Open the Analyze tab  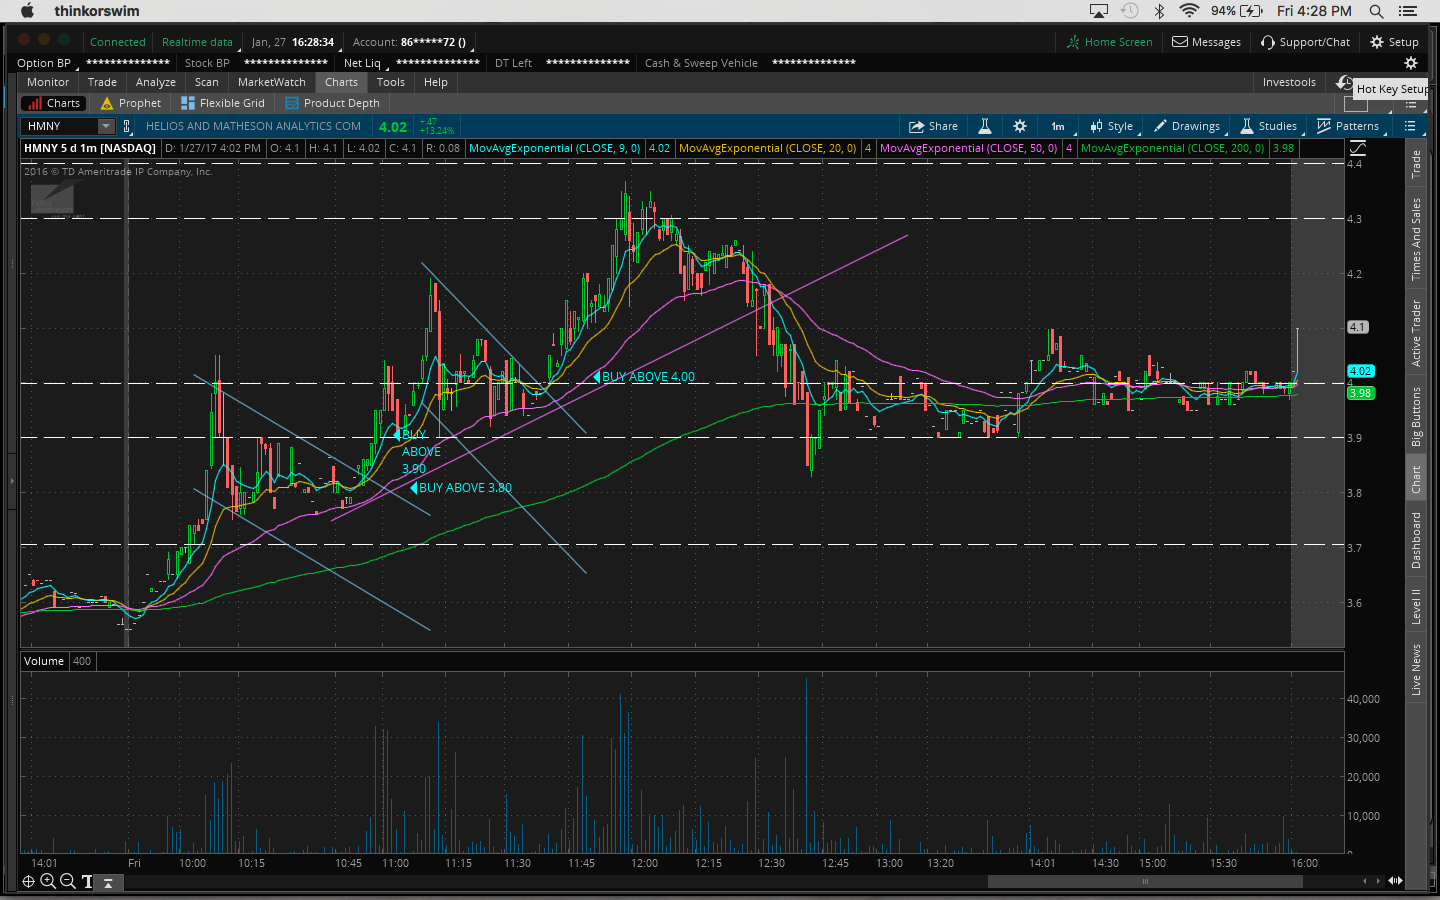tap(155, 82)
